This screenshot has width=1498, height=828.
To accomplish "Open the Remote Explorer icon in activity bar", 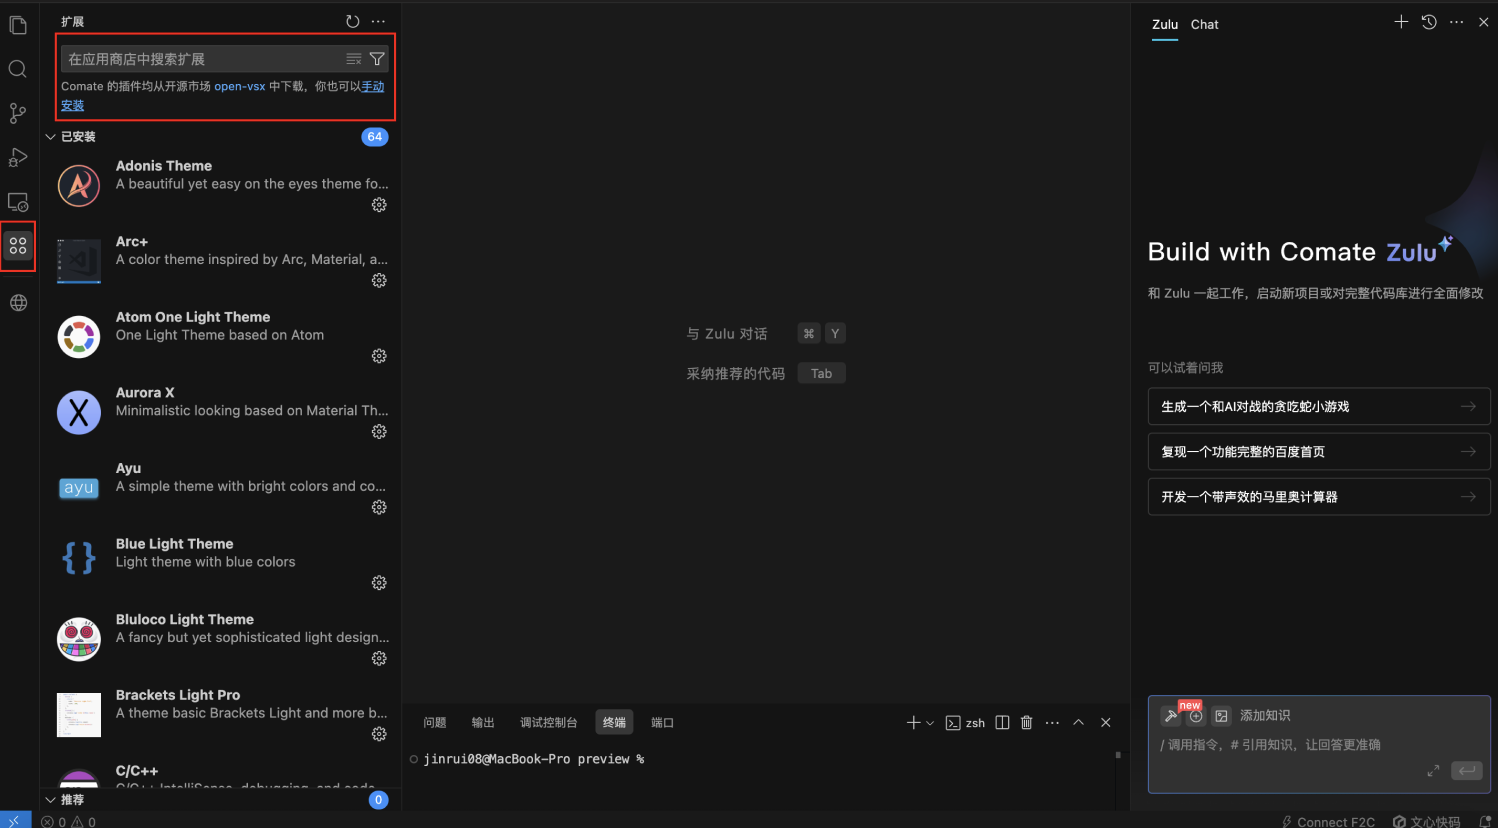I will coord(18,202).
